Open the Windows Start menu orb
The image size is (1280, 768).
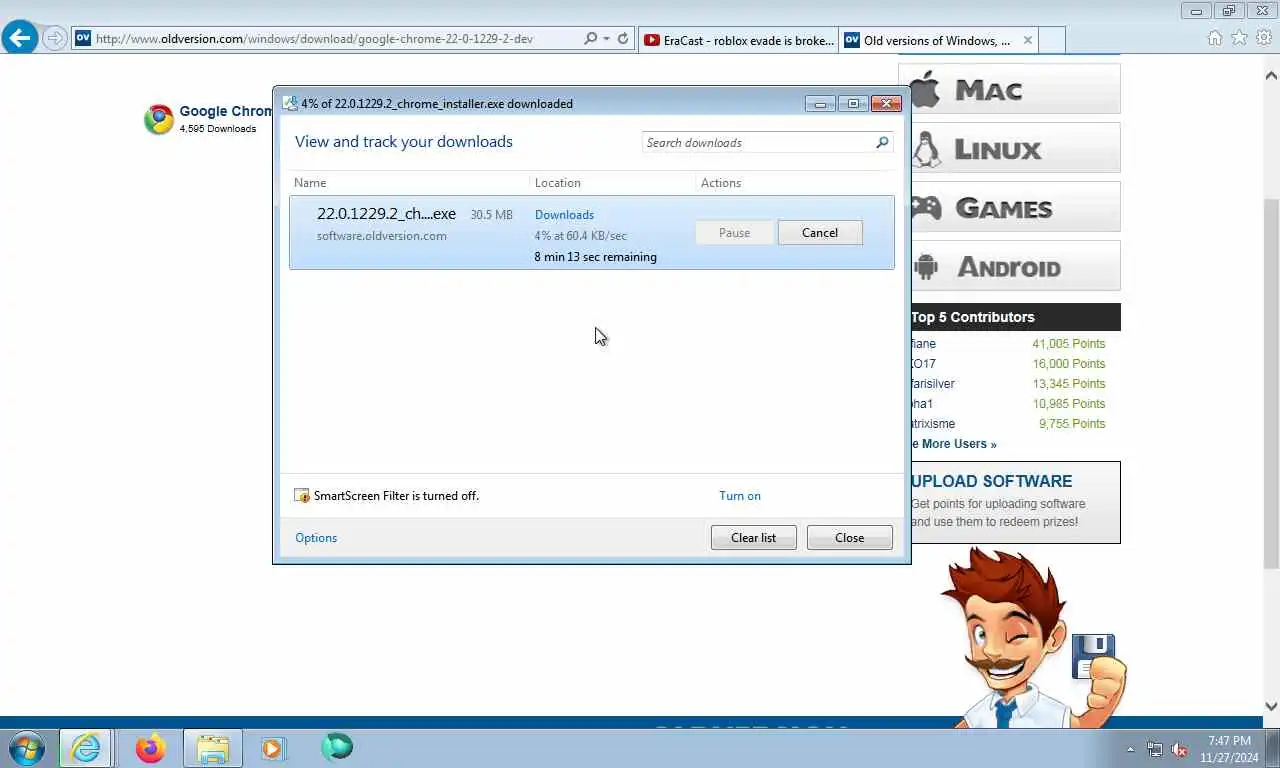pyautogui.click(x=27, y=747)
